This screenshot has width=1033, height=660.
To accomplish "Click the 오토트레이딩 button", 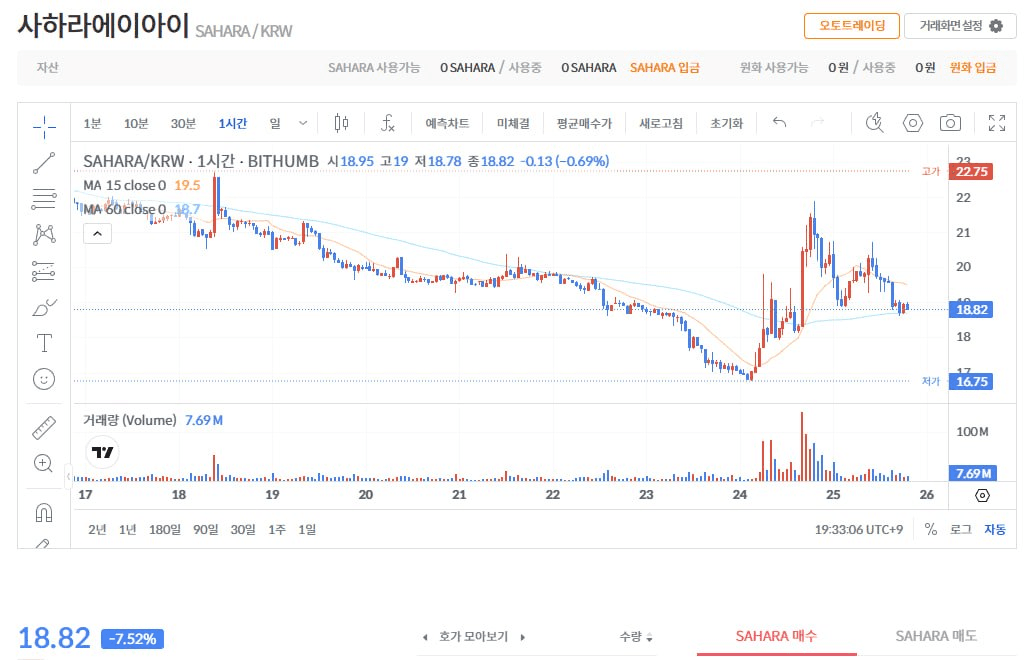I will tap(852, 26).
